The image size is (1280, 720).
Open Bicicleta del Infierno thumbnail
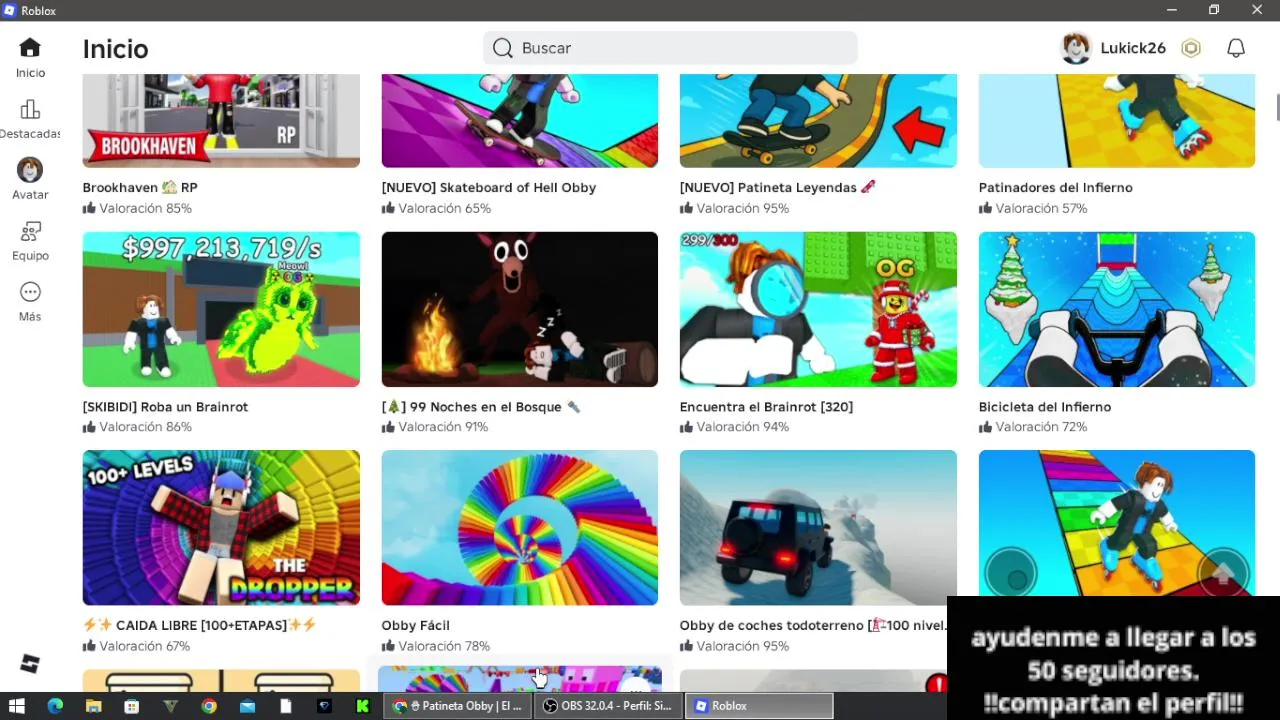1117,309
